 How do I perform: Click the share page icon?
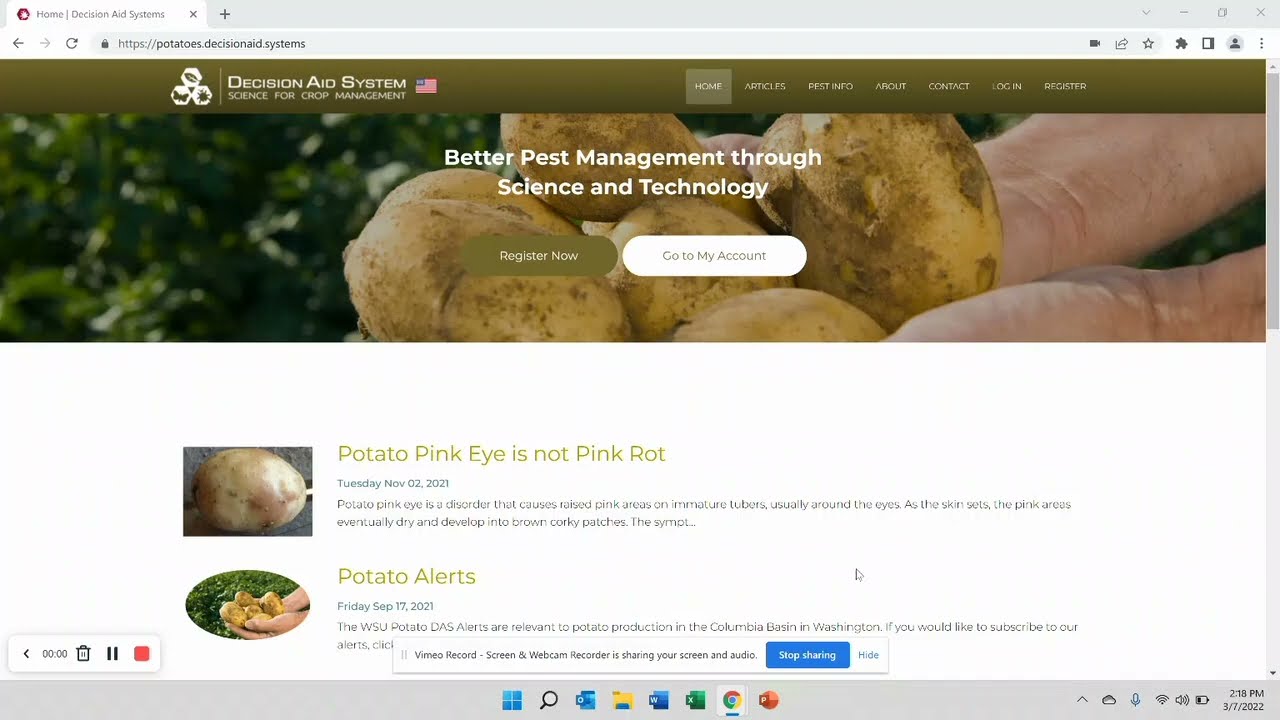[1122, 43]
